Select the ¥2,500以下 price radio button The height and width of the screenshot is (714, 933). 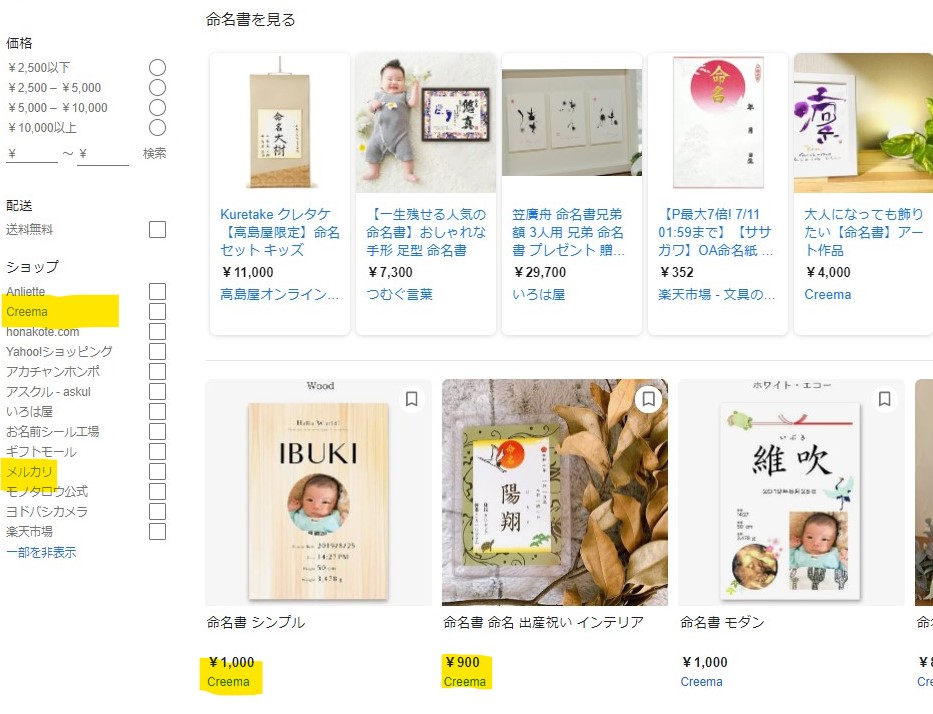157,67
